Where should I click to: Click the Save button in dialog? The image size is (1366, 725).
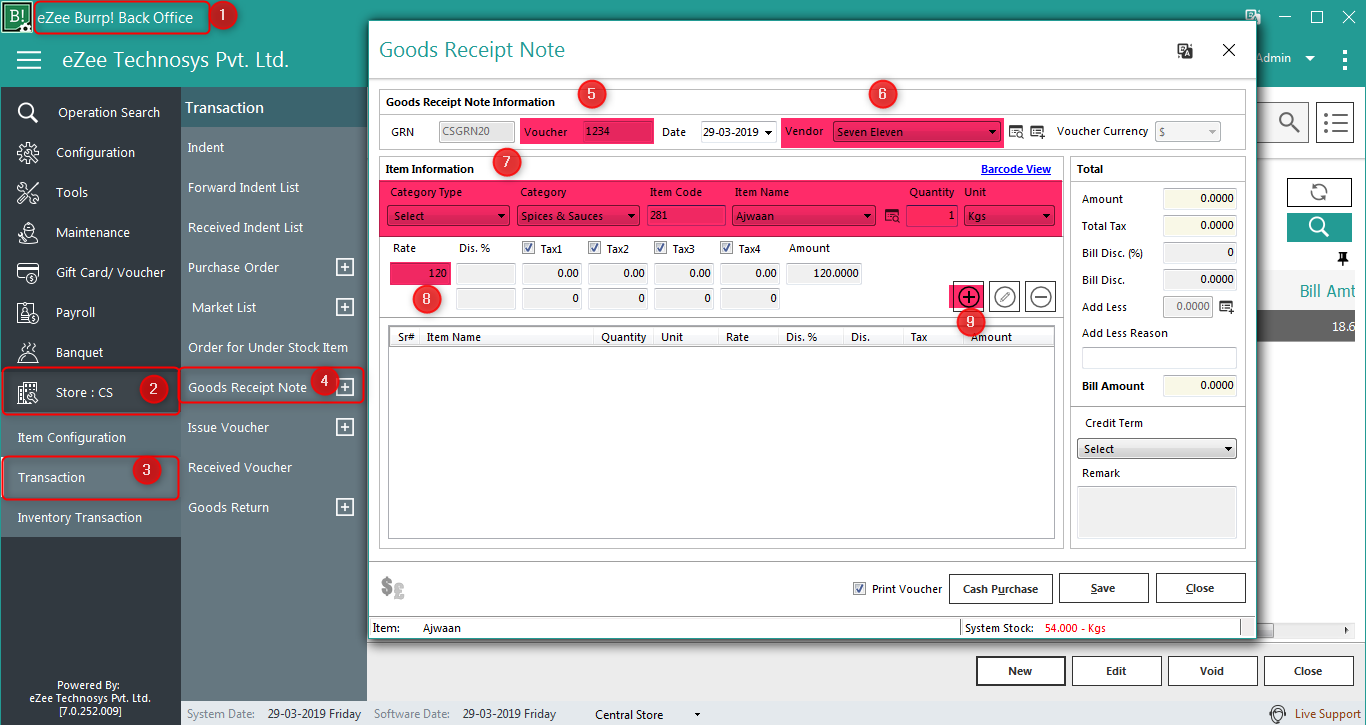(x=1103, y=588)
